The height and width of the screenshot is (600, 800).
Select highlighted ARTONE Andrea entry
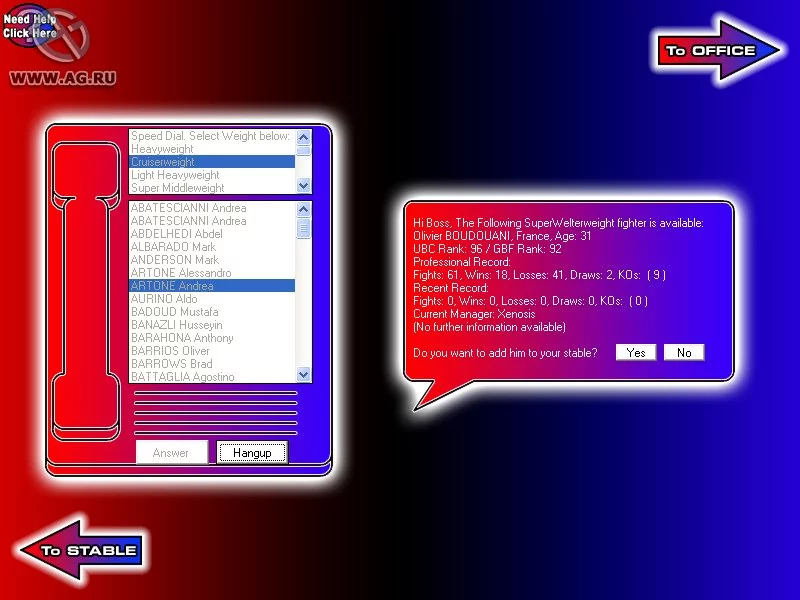tap(212, 286)
